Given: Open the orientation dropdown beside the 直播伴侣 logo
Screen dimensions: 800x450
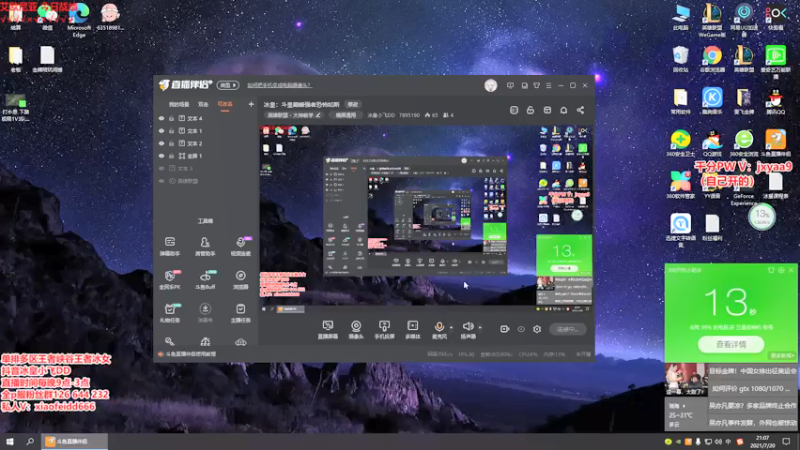Looking at the screenshot, I should [228, 85].
